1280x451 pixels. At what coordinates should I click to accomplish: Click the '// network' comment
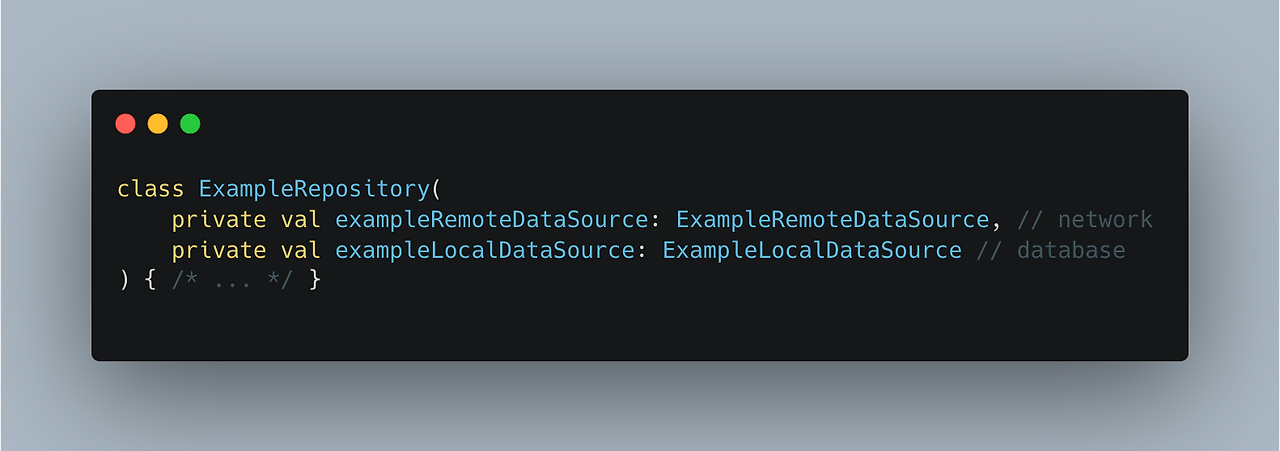(1085, 220)
